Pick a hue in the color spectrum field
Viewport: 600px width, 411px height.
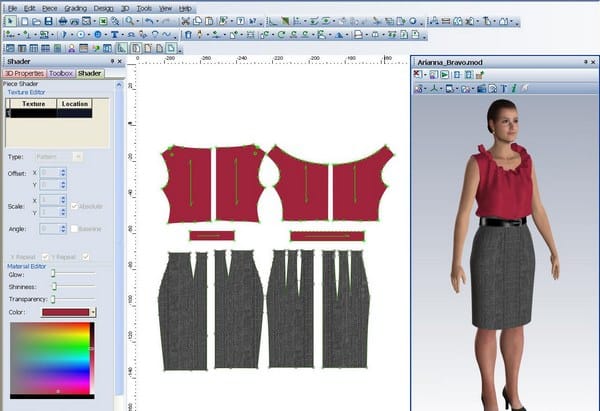click(50, 358)
